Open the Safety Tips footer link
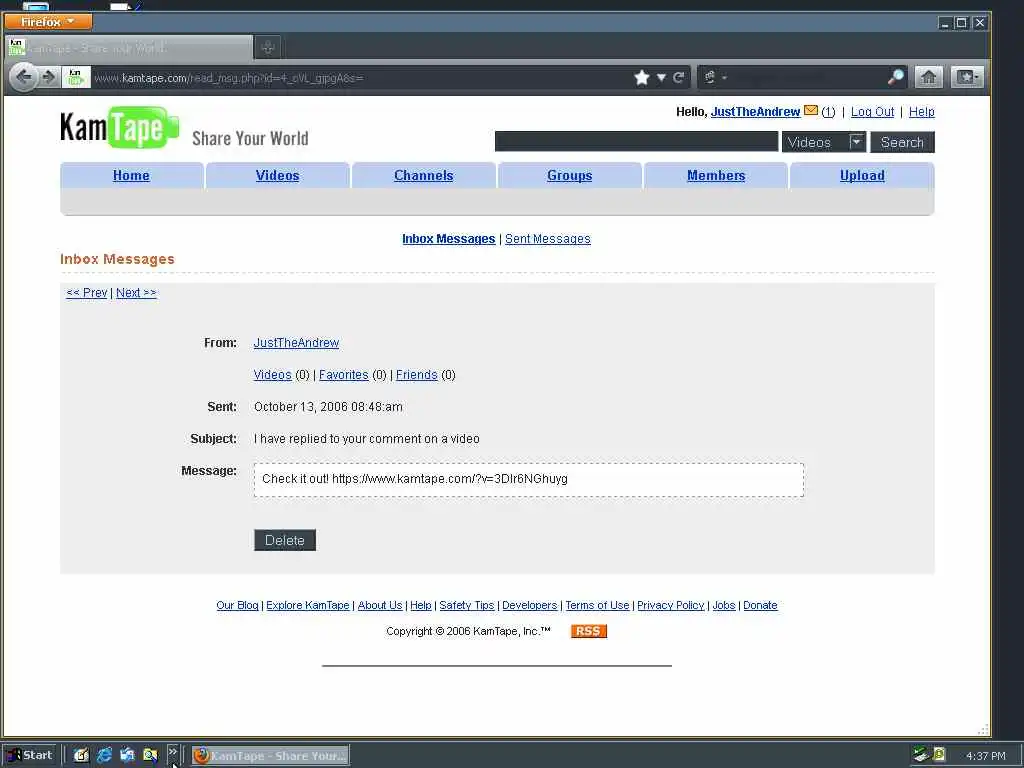Viewport: 1024px width, 768px height. point(467,605)
